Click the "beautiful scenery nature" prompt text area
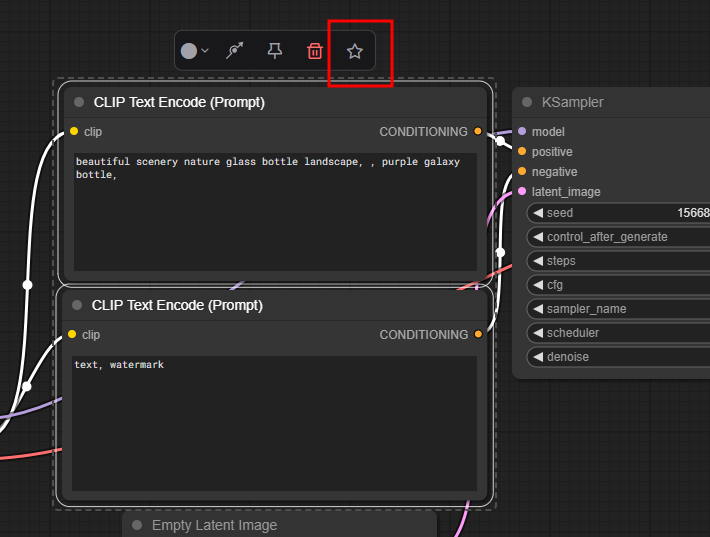710x537 pixels. coord(274,212)
